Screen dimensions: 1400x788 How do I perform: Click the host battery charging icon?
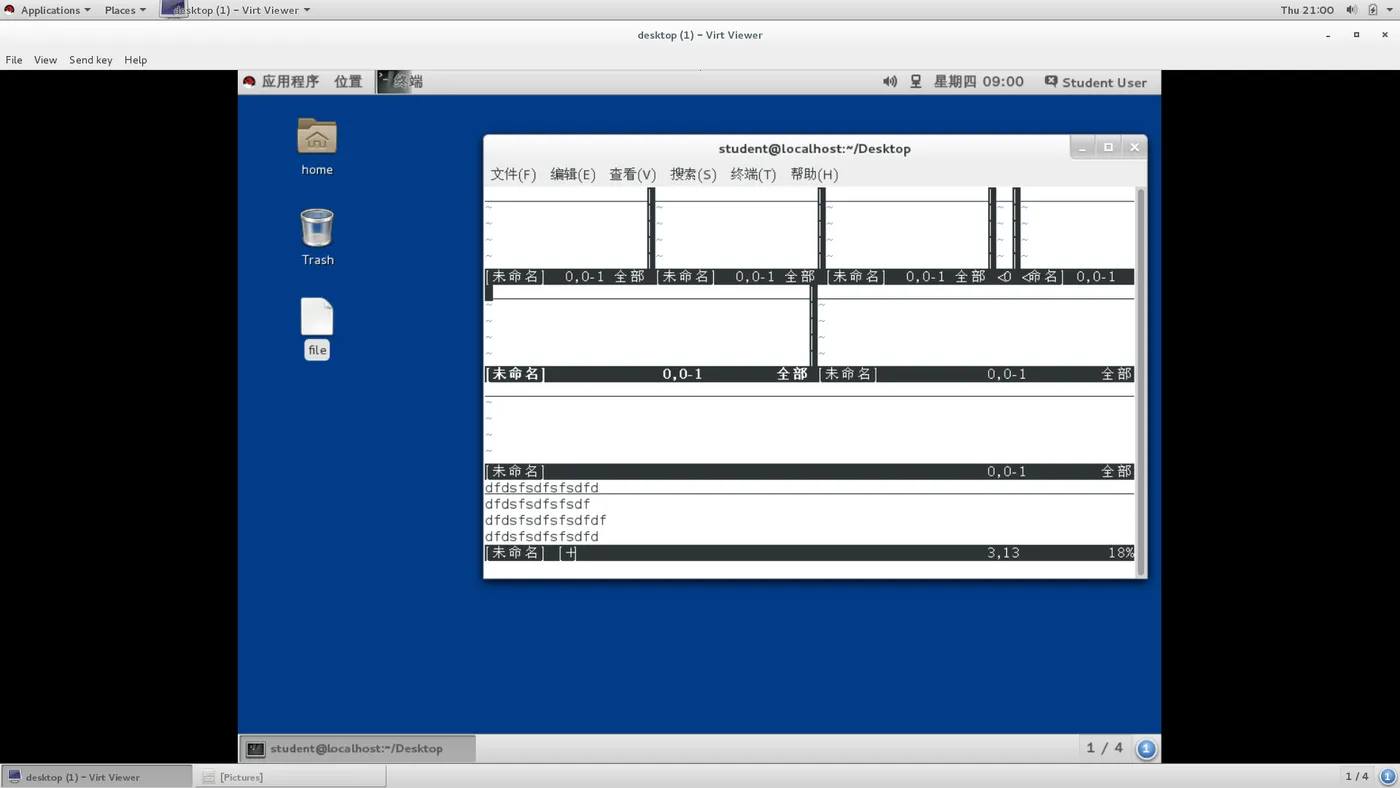1373,10
